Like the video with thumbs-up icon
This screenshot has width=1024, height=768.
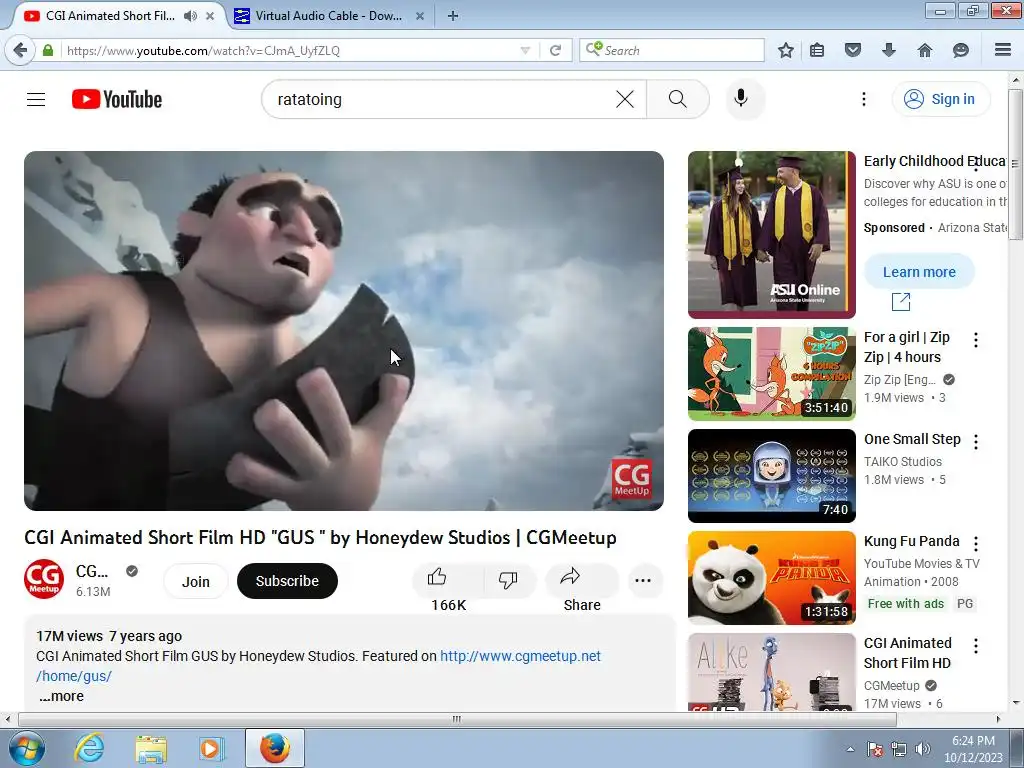point(437,577)
